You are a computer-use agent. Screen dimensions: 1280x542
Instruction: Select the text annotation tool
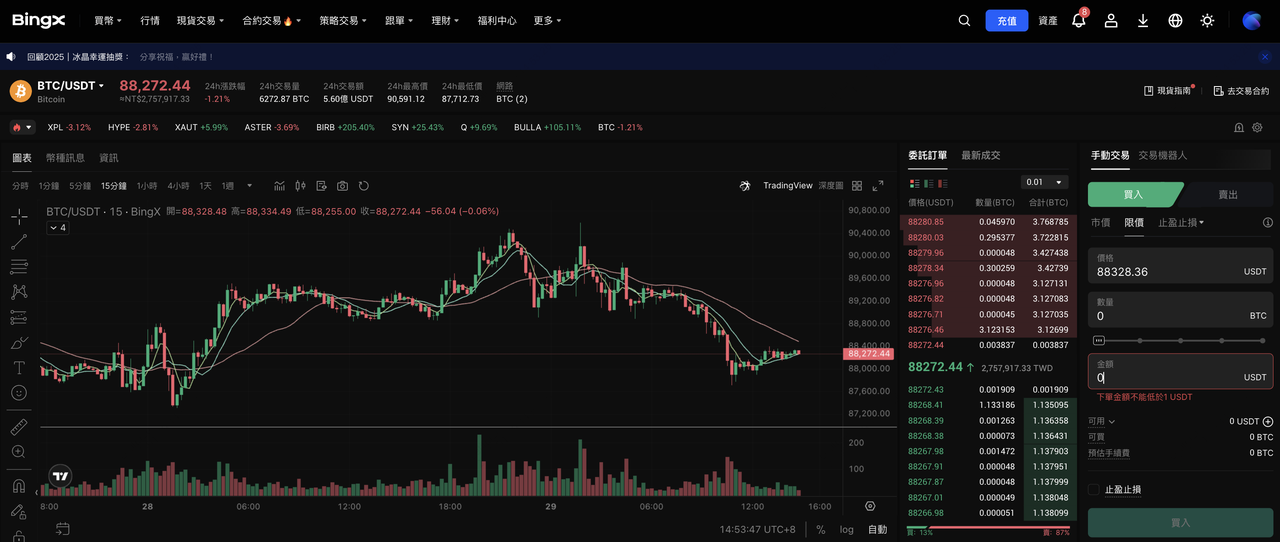[19, 368]
